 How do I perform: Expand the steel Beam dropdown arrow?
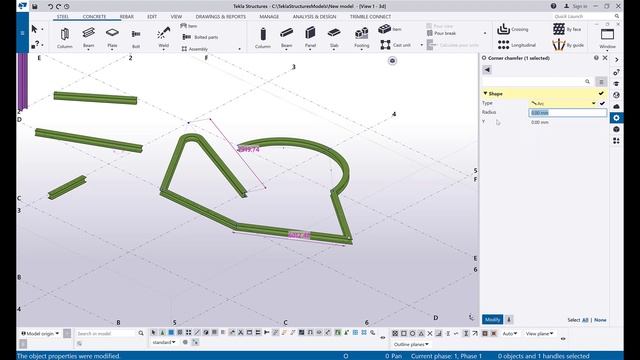(89, 50)
